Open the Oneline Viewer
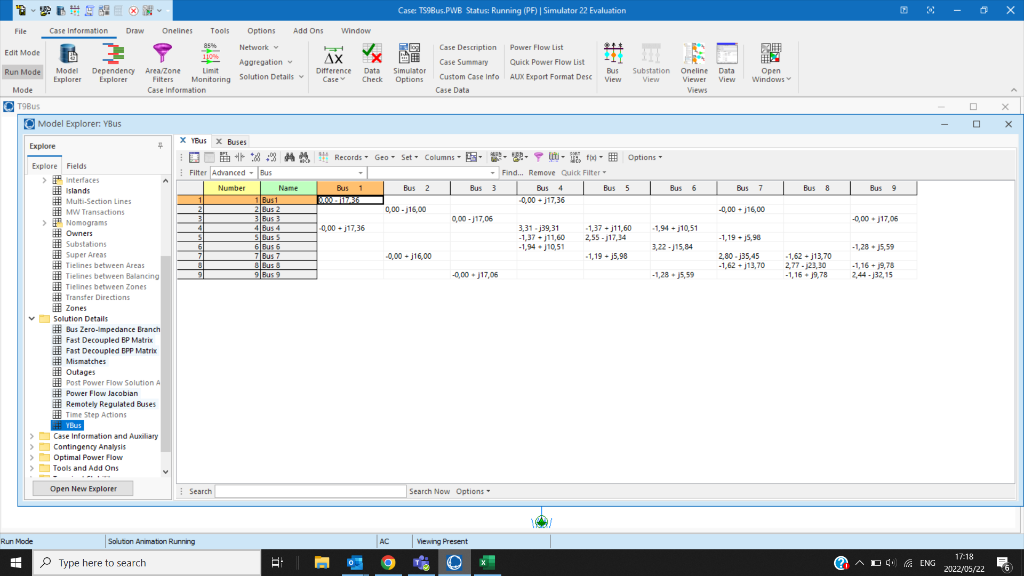 (694, 63)
